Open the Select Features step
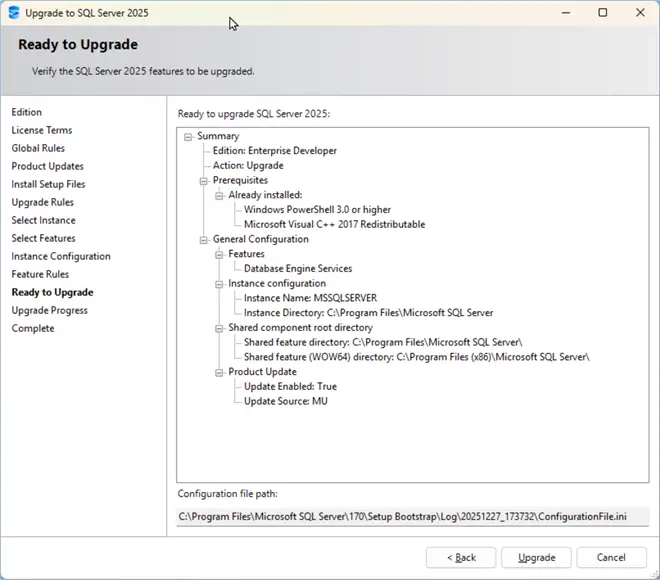The width and height of the screenshot is (660, 580). click(43, 238)
